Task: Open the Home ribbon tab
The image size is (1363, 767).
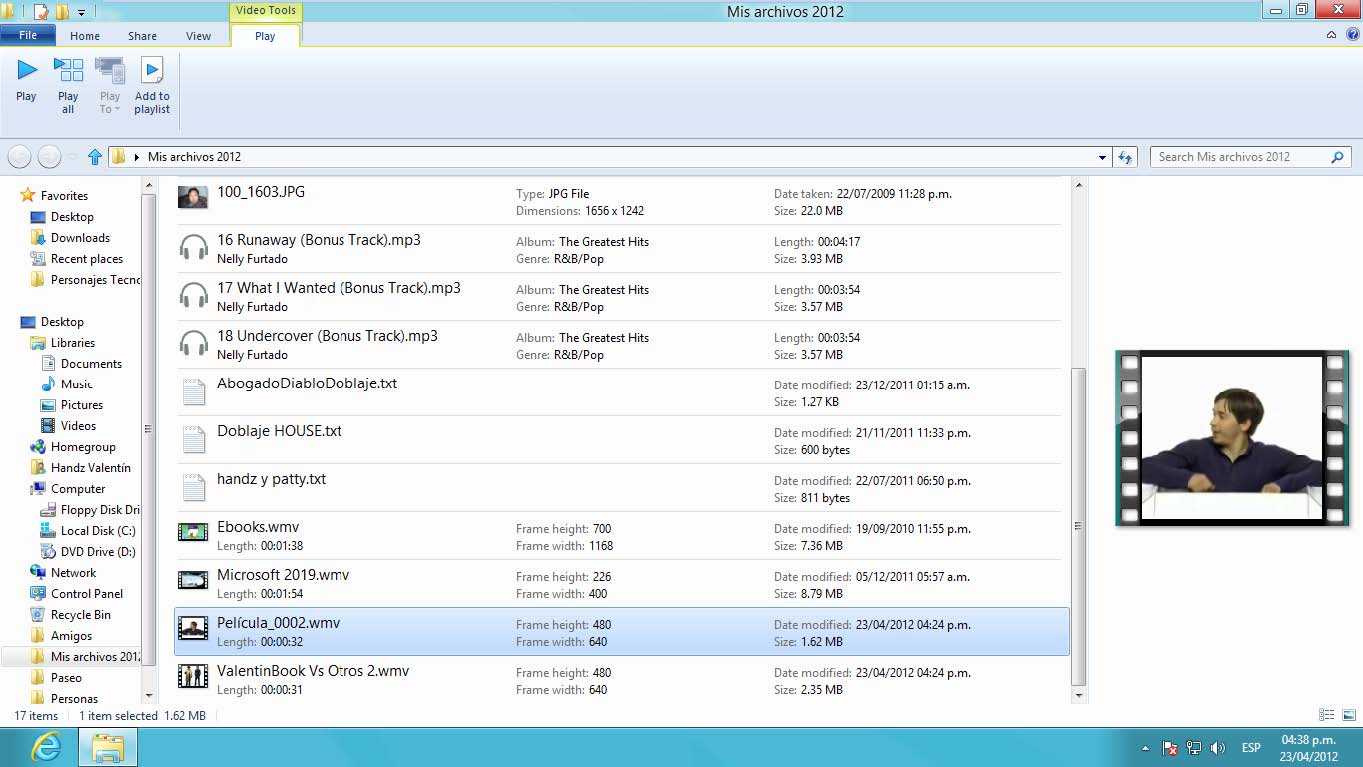Action: 85,36
